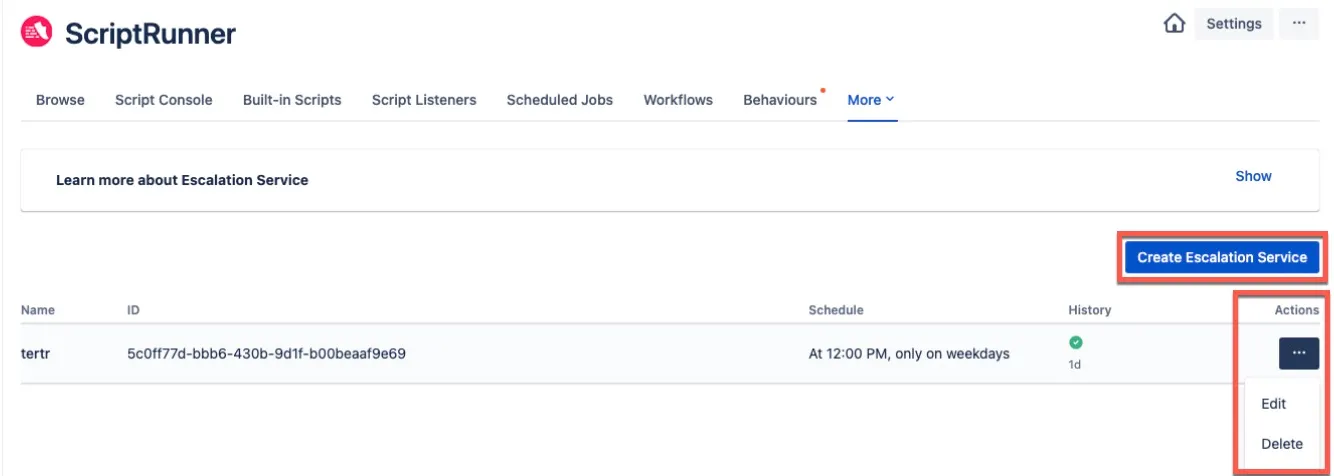Select ID 5c0ff77d-bbb6-430b-9d1f-b00beaaf9e69
The image size is (1334, 476).
[266, 353]
